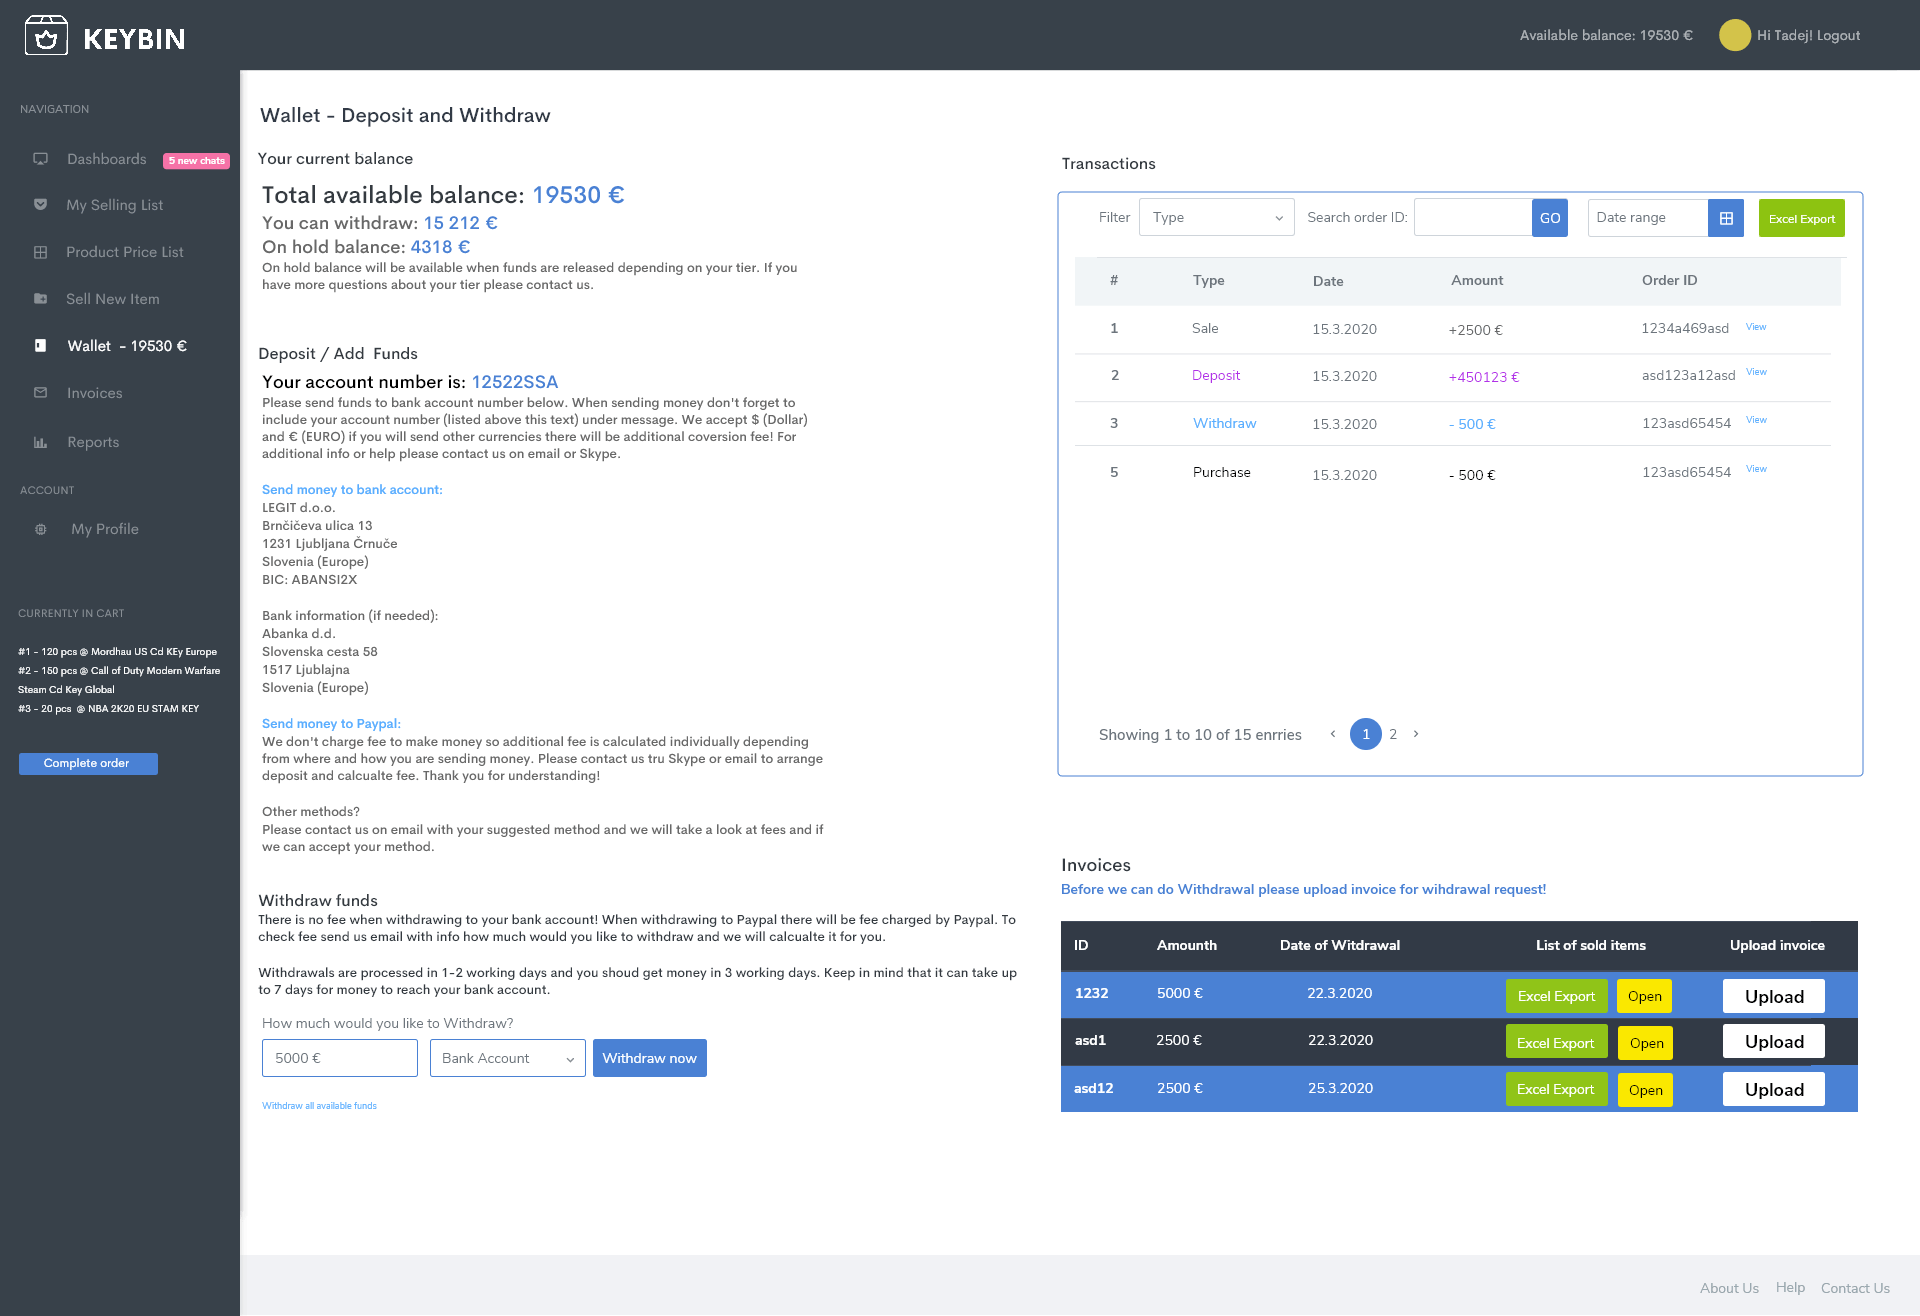Click the Sell New Item icon
This screenshot has height=1316, width=1920.
point(41,299)
